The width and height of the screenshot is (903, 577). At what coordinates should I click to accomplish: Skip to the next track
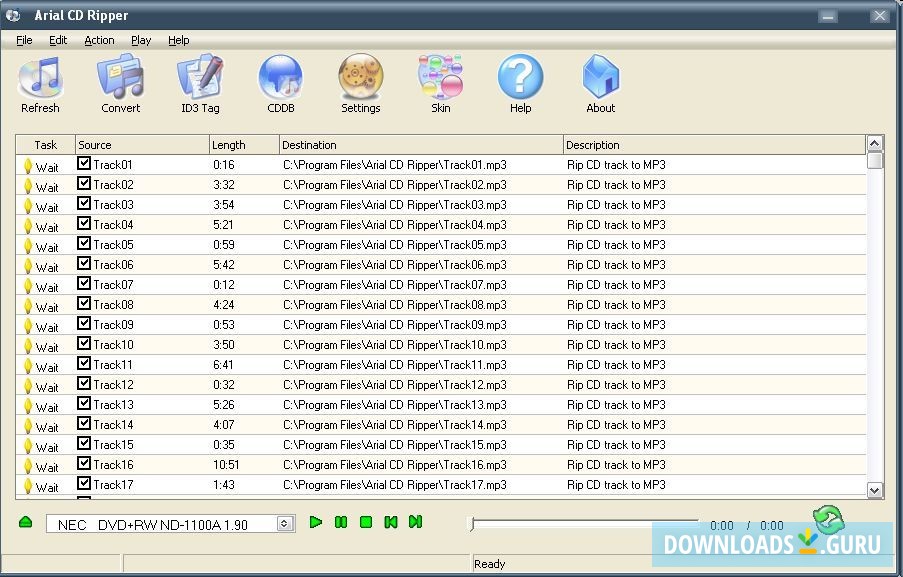pos(415,522)
